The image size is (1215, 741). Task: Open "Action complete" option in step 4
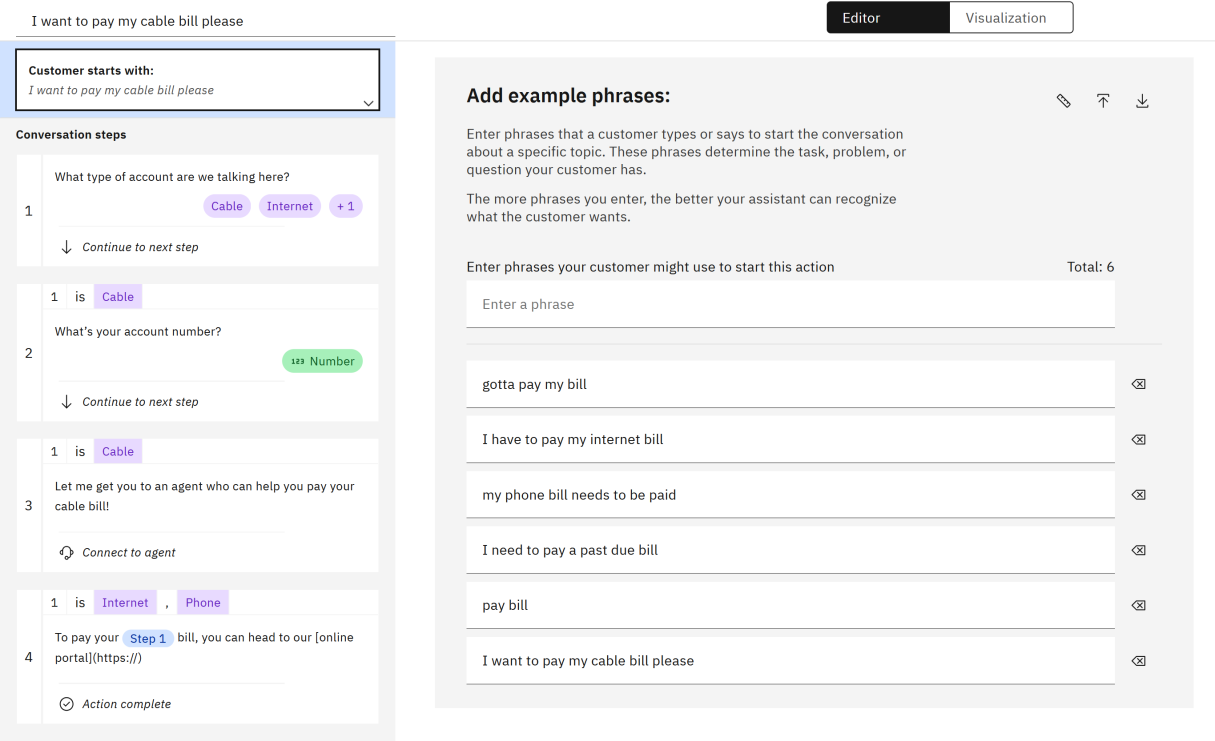tap(126, 704)
